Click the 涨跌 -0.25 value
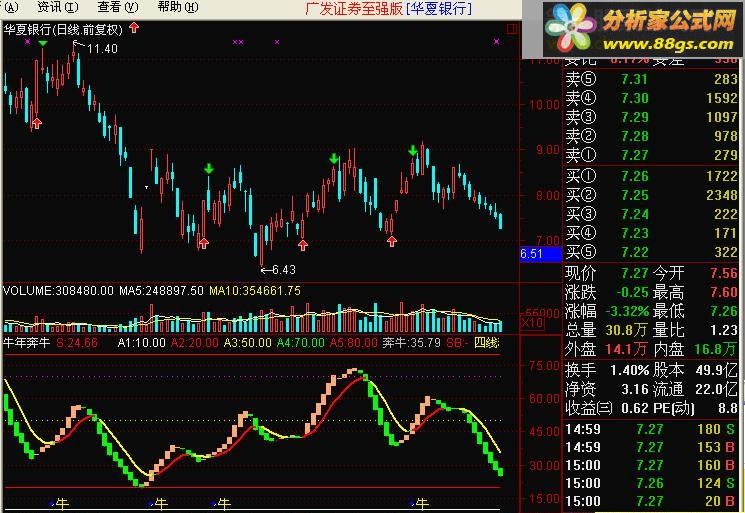 632,292
